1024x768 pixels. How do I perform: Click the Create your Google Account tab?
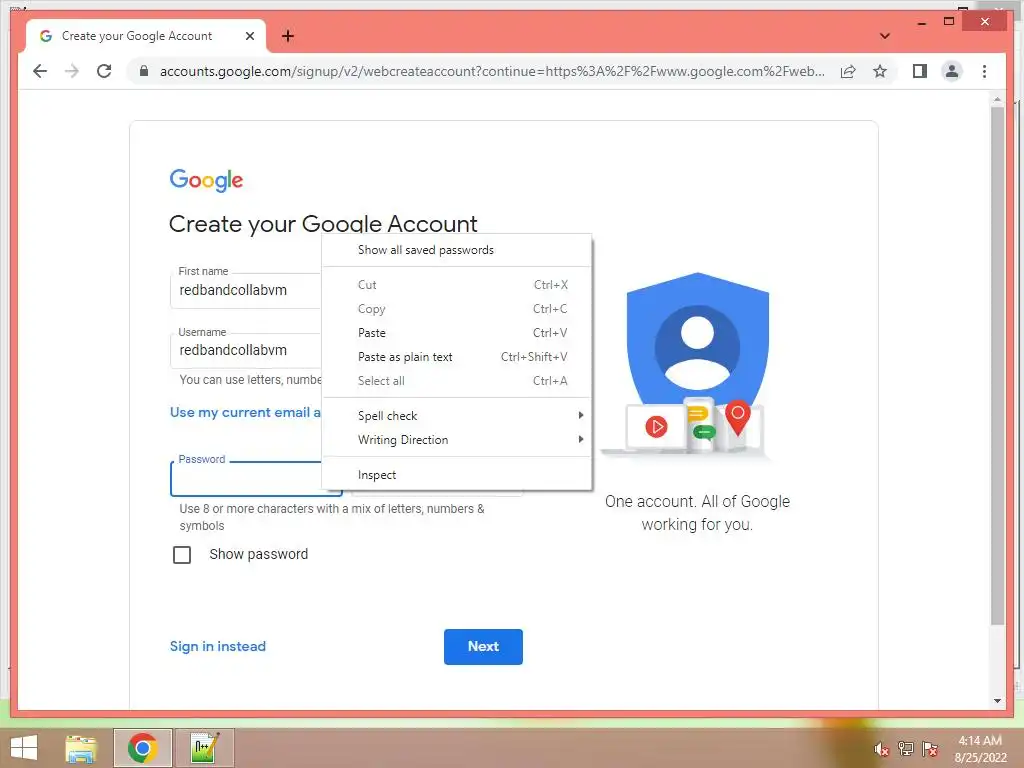pyautogui.click(x=146, y=36)
